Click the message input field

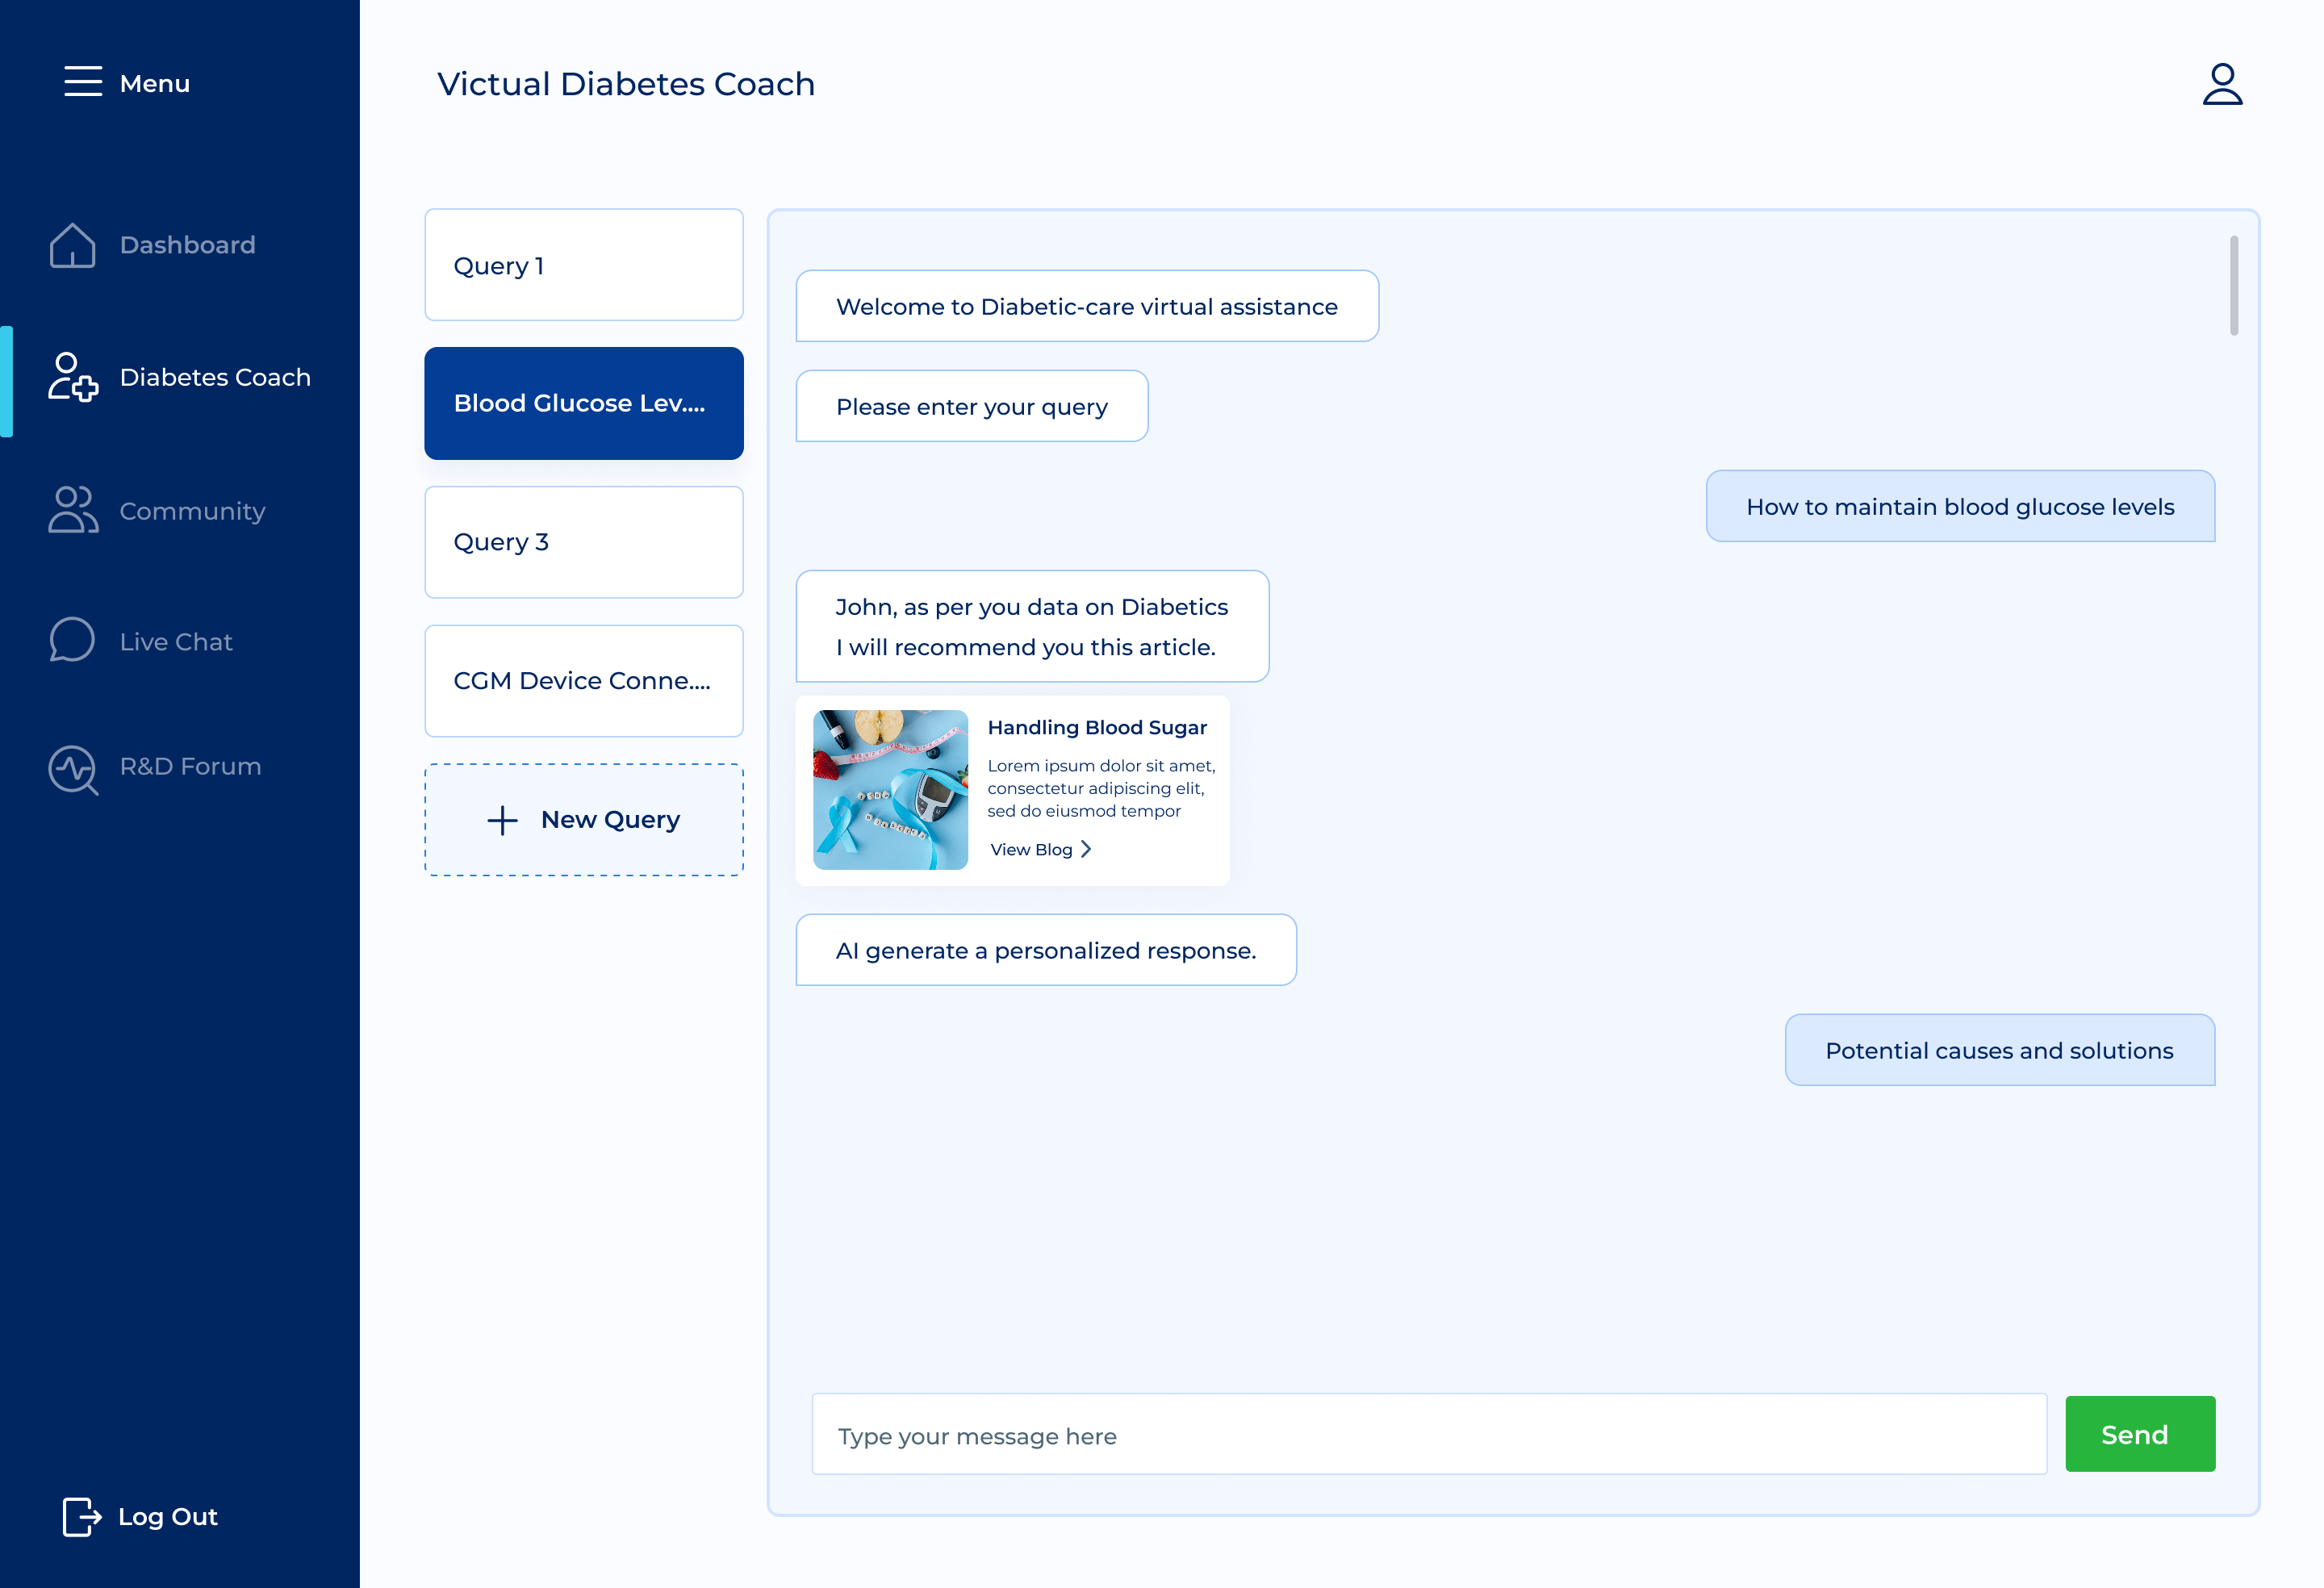pos(1428,1434)
